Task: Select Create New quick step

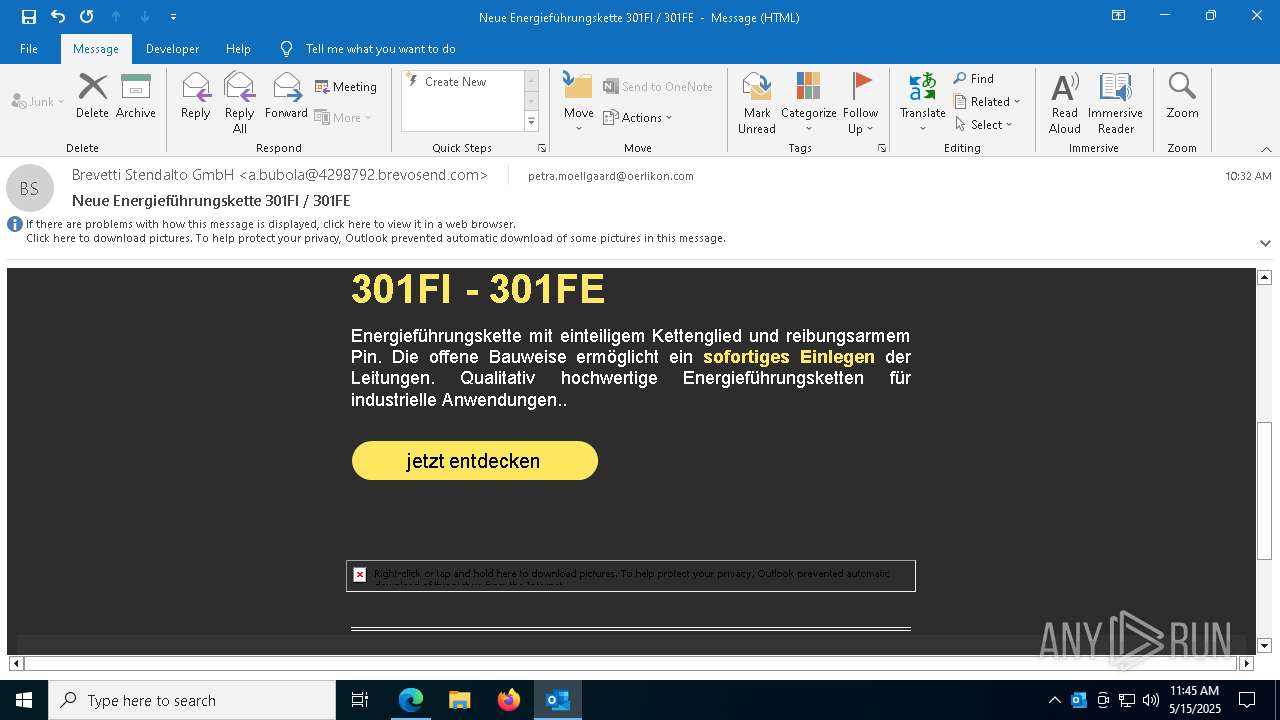Action: coord(456,82)
